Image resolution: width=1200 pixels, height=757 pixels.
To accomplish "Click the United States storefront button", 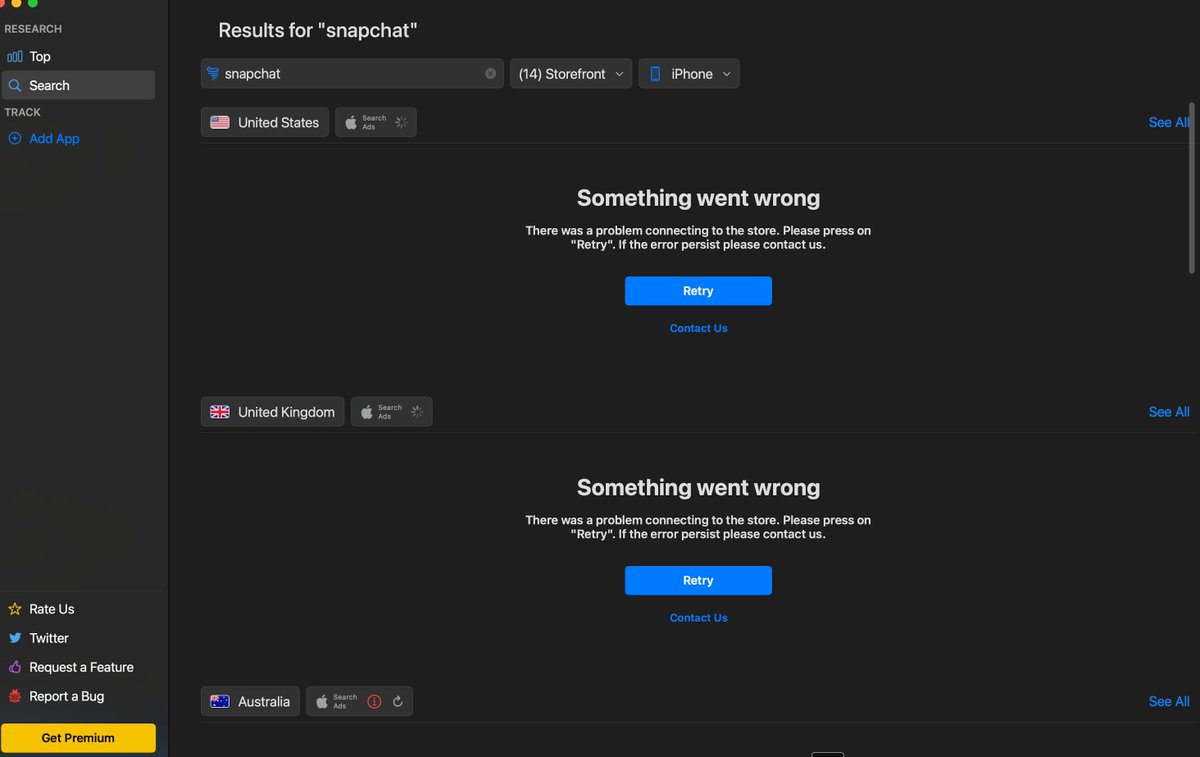I will [x=265, y=122].
